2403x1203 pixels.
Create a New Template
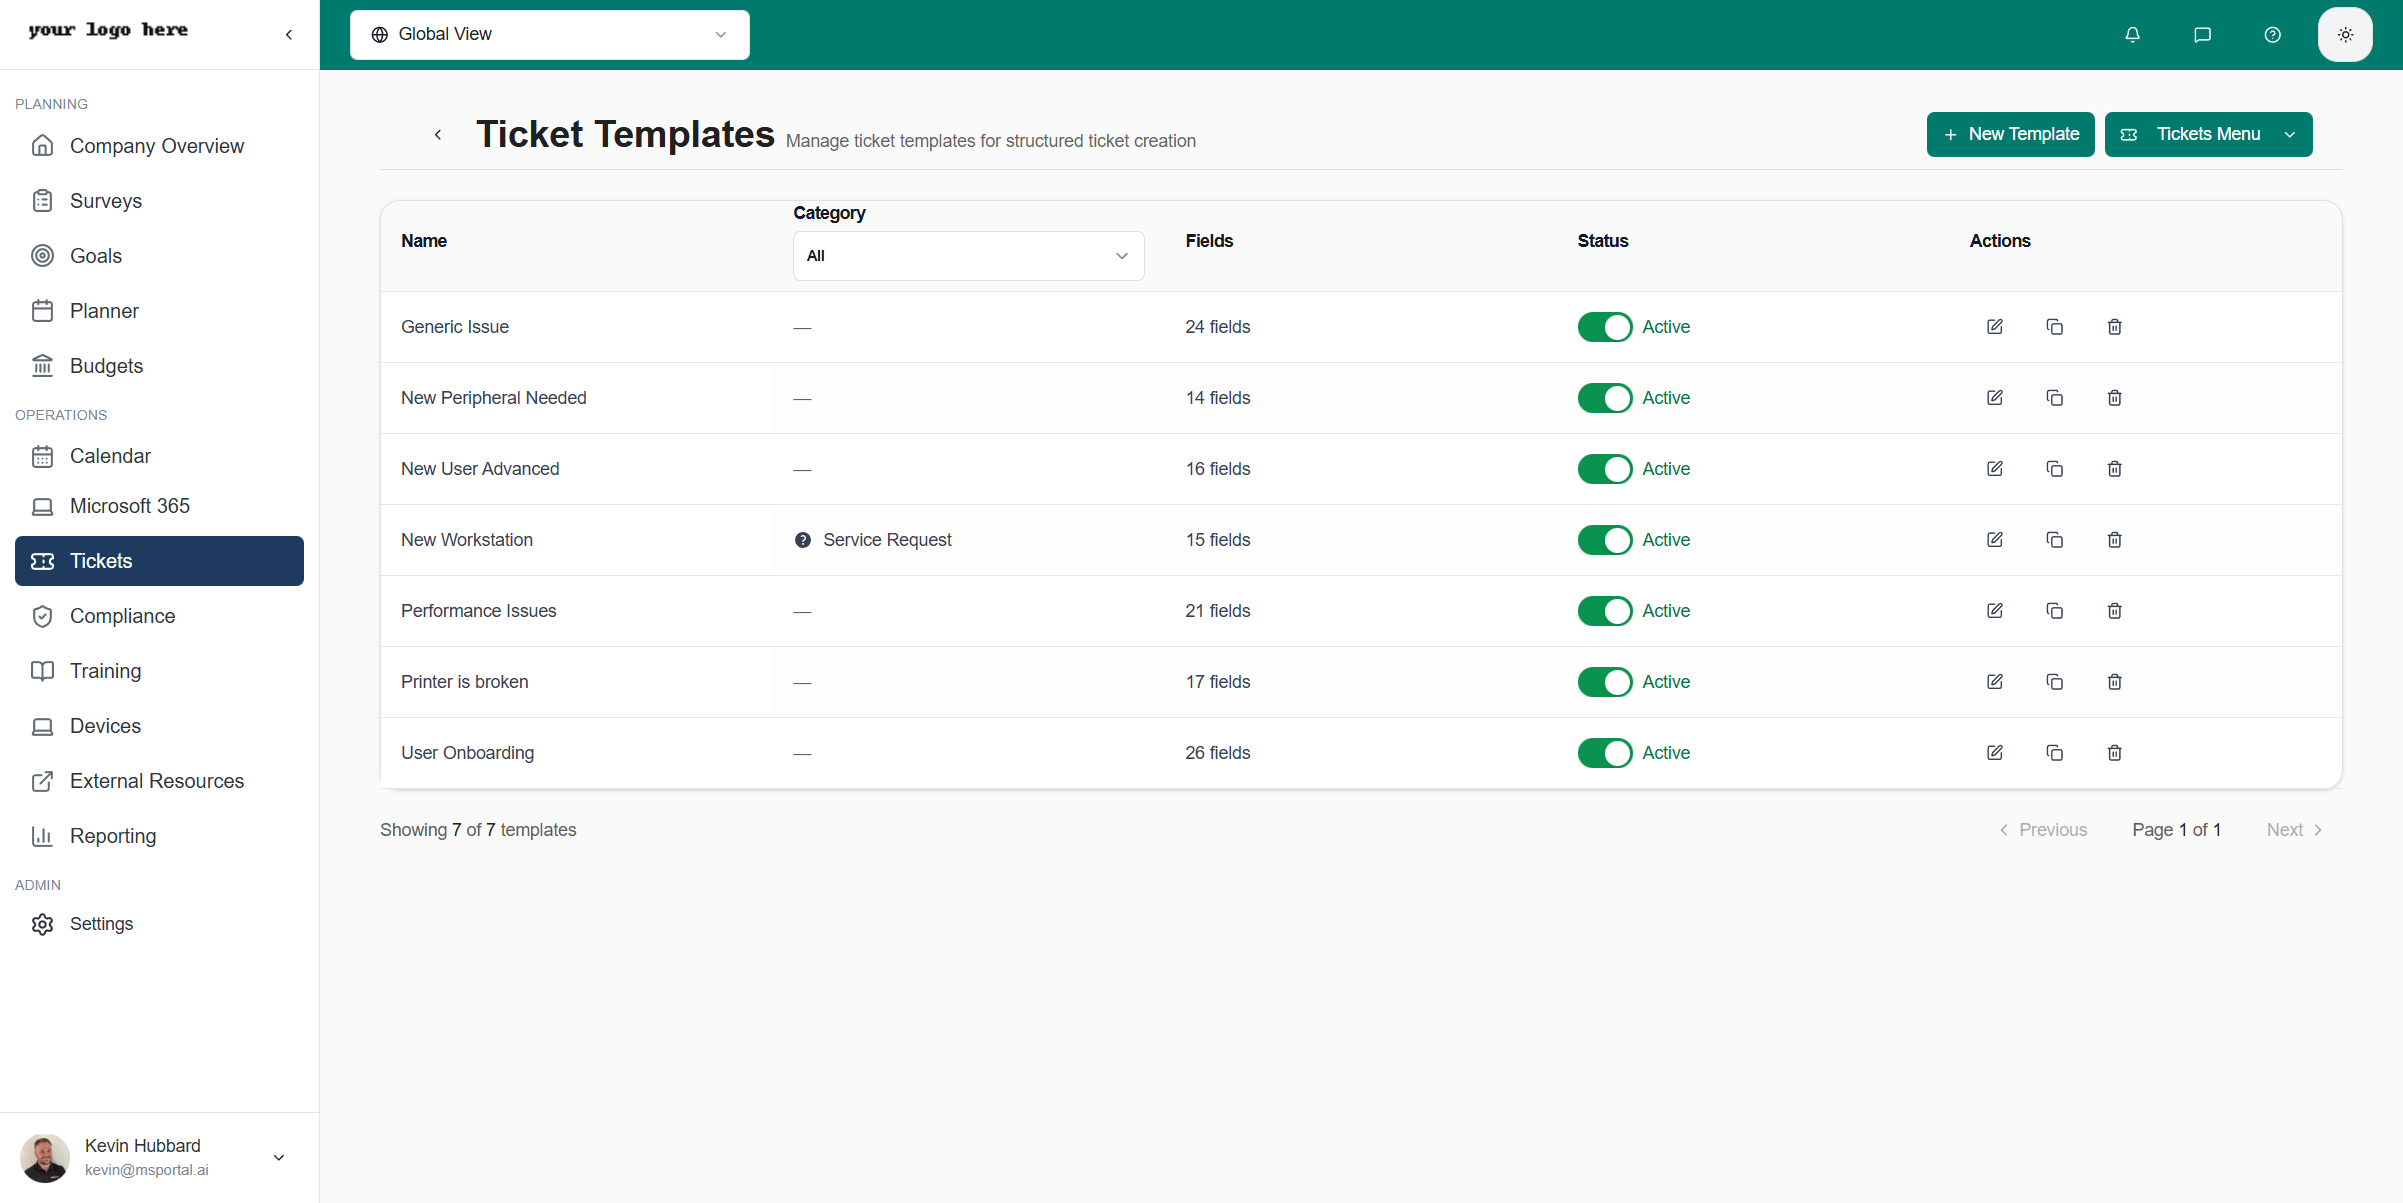point(2008,134)
